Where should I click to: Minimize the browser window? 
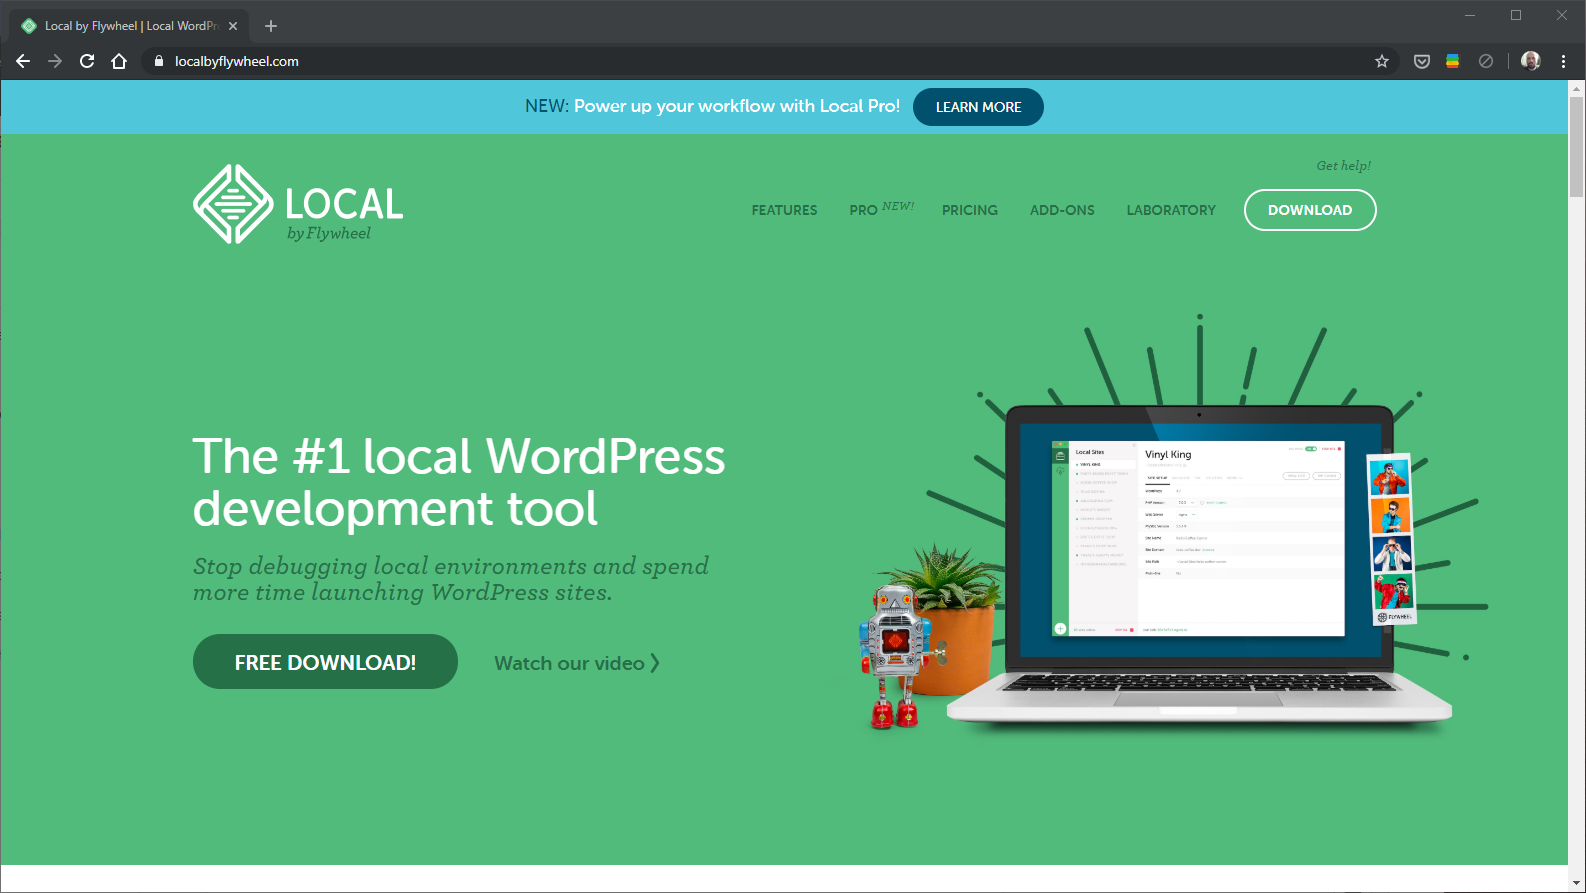coord(1470,15)
